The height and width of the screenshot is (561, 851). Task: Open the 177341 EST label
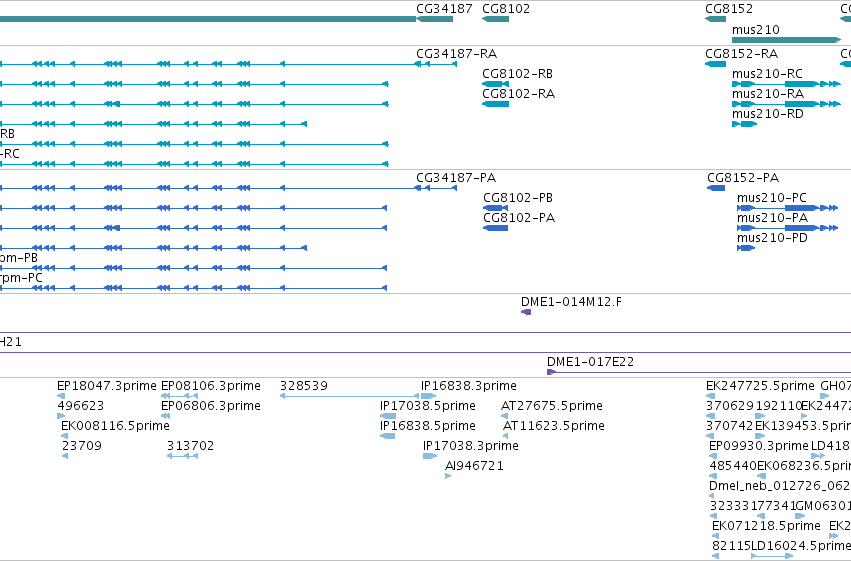click(772, 506)
